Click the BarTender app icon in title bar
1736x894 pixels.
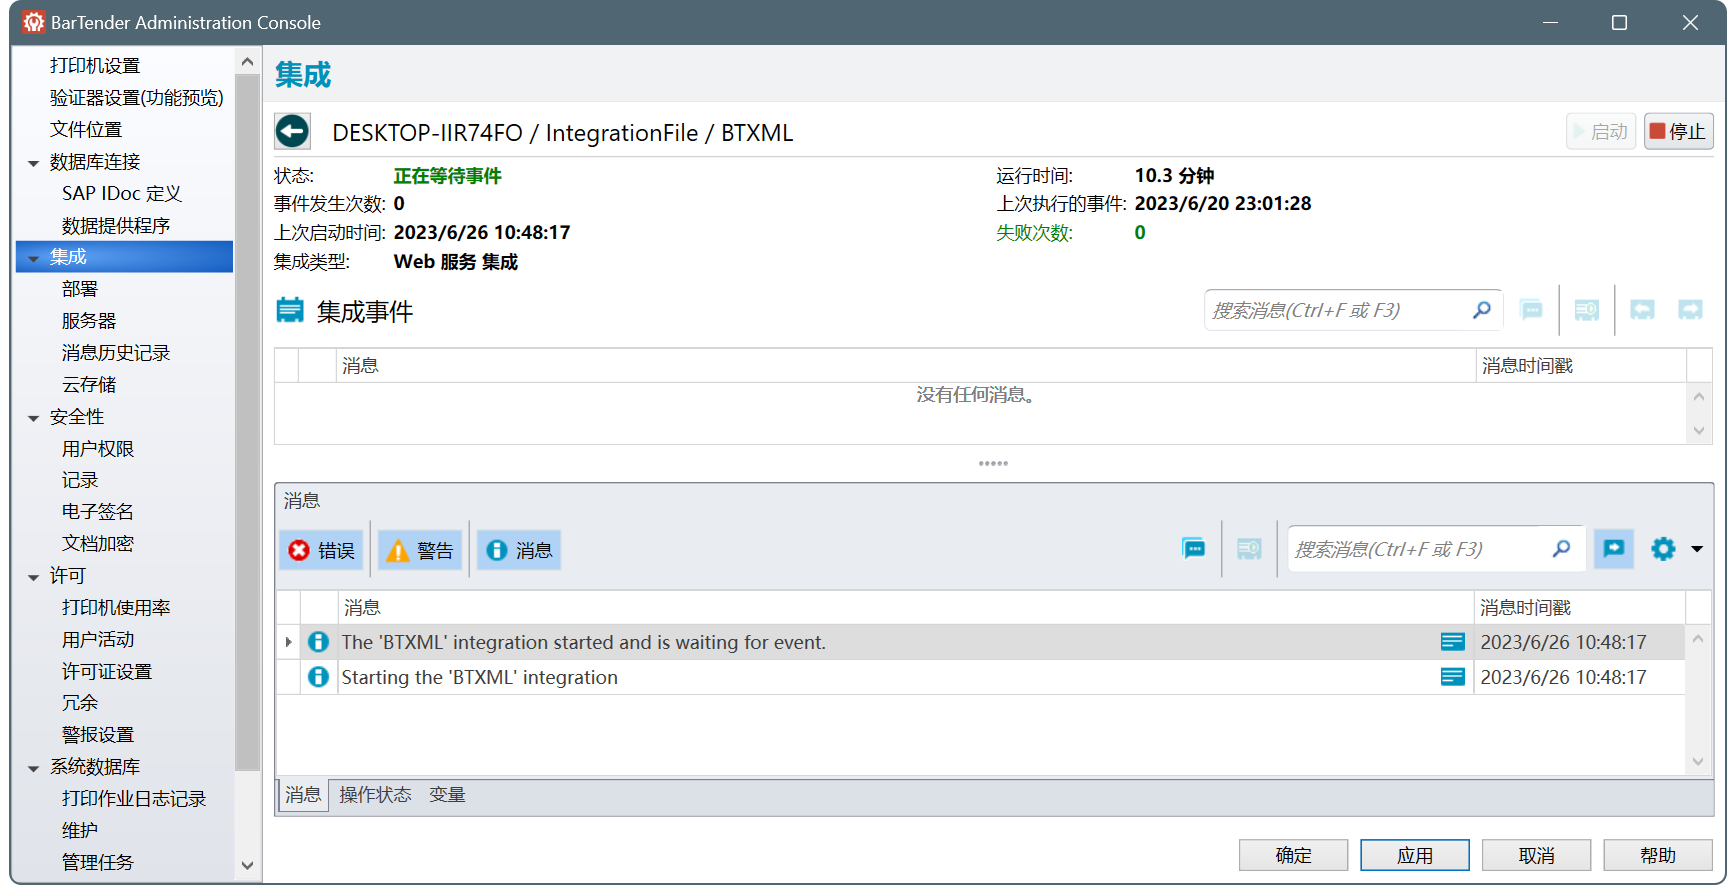coord(34,22)
